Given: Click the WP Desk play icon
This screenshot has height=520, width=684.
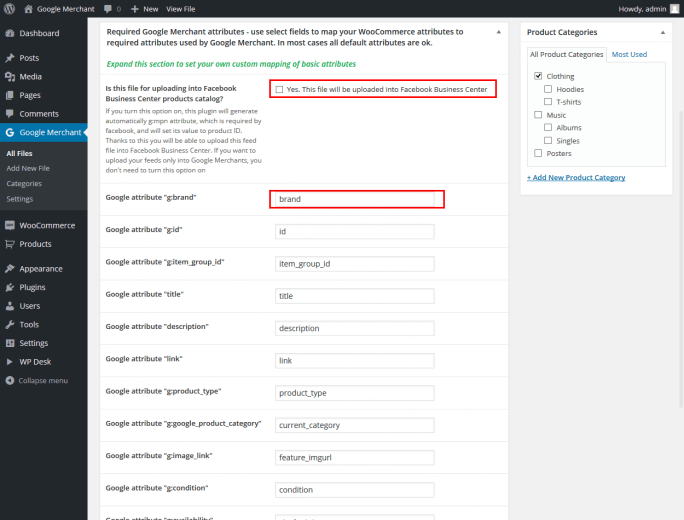Looking at the screenshot, I should click(10, 362).
